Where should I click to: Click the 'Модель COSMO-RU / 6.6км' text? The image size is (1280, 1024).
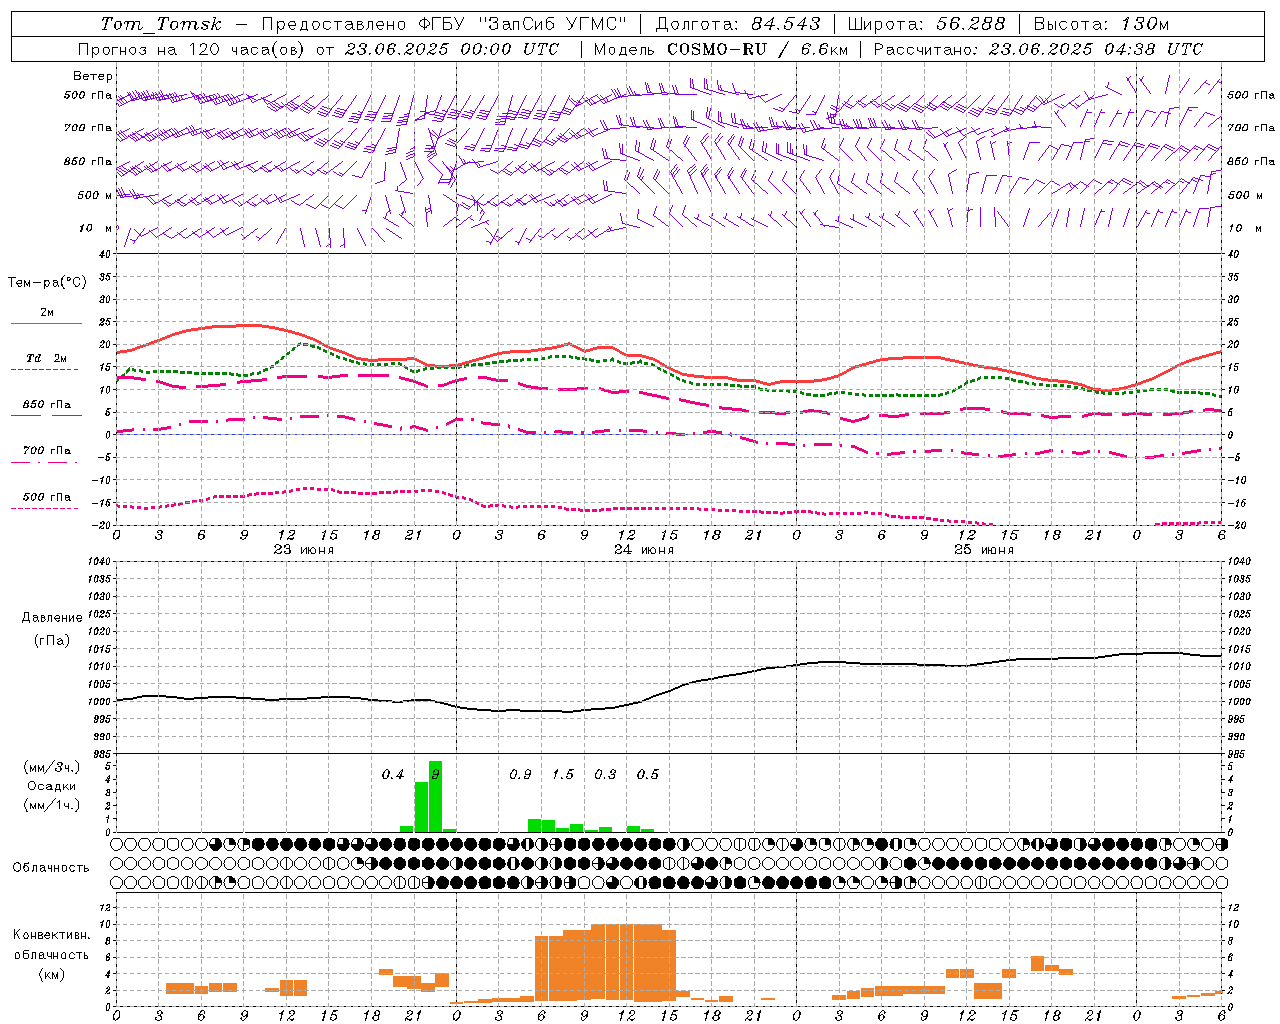tap(721, 49)
